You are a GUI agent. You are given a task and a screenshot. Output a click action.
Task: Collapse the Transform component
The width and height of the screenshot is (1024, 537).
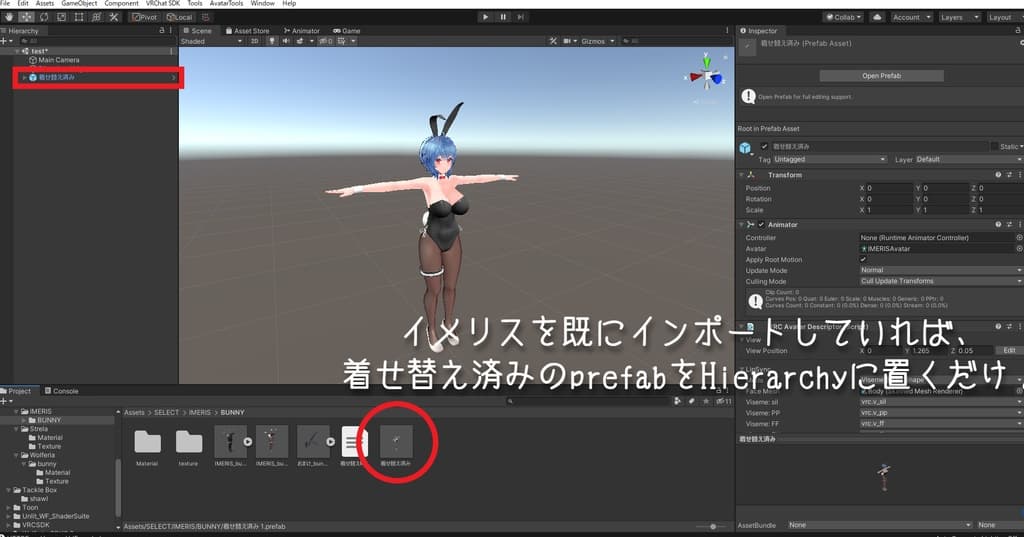(x=741, y=175)
